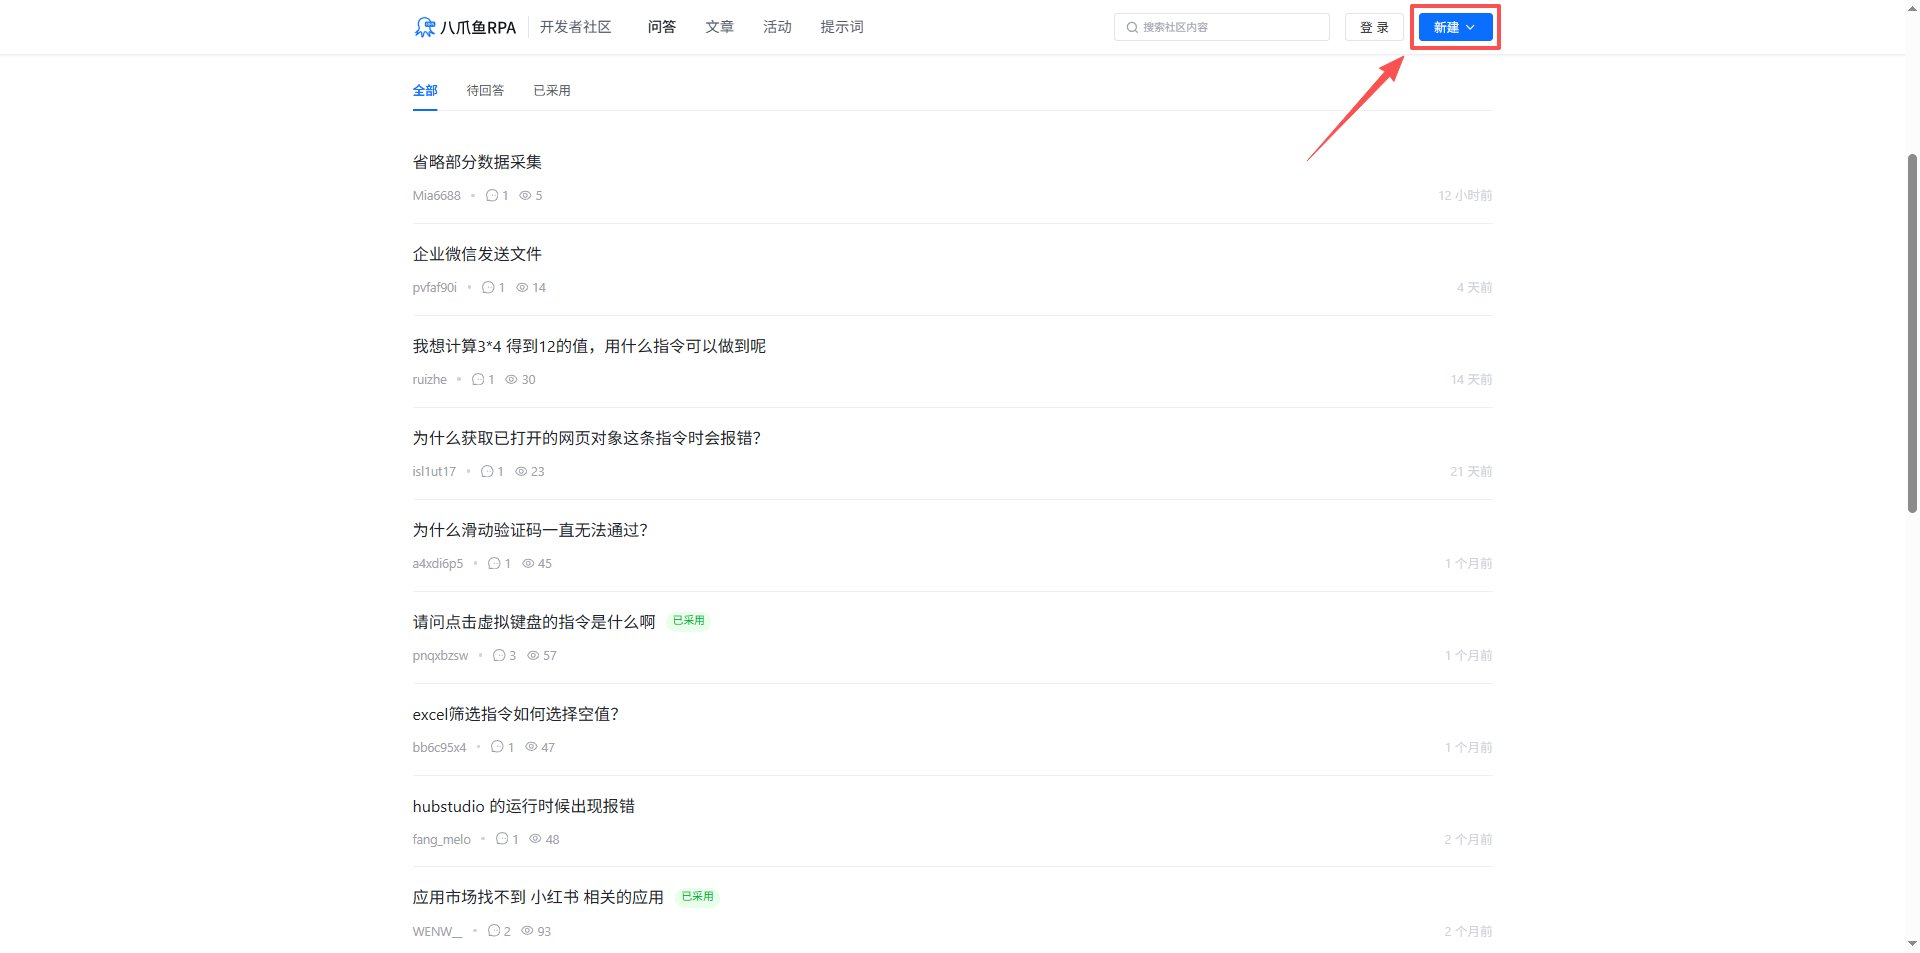Image resolution: width=1920 pixels, height=953 pixels.
Task: Click 已采用 badge on 虚拟键盘 question
Action: click(x=689, y=621)
